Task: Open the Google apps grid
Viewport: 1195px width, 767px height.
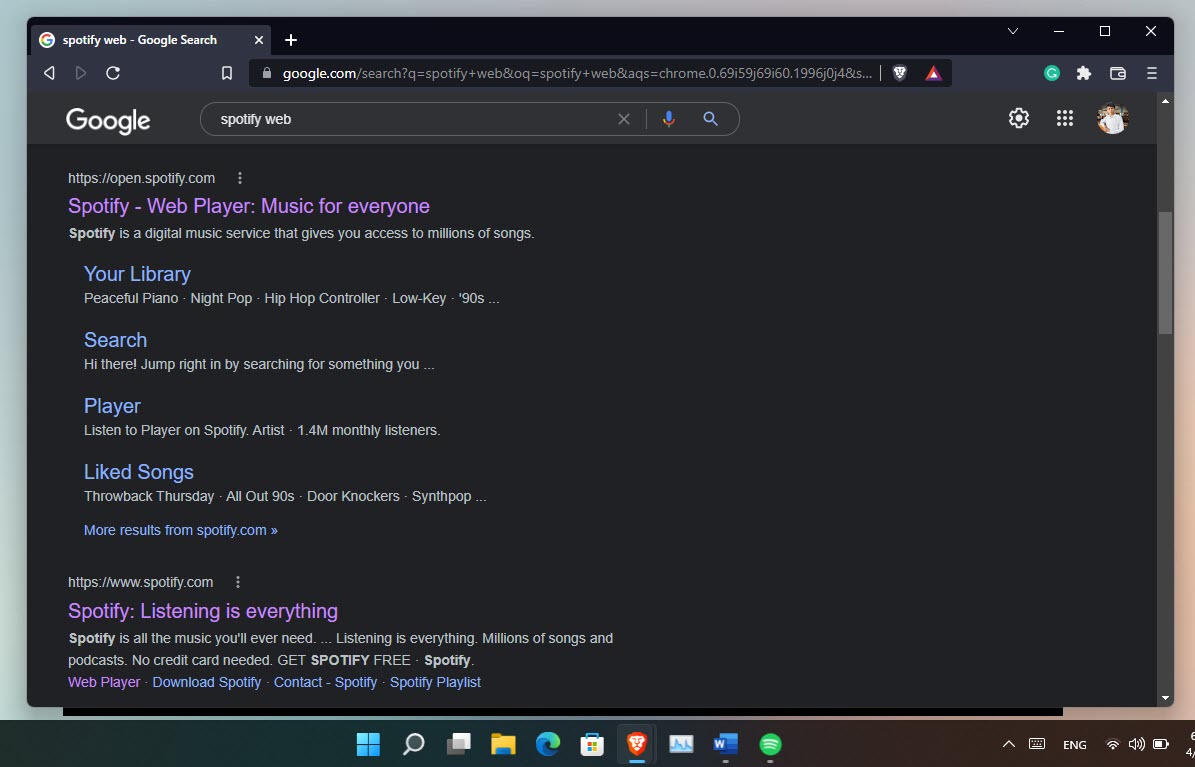Action: click(x=1065, y=118)
